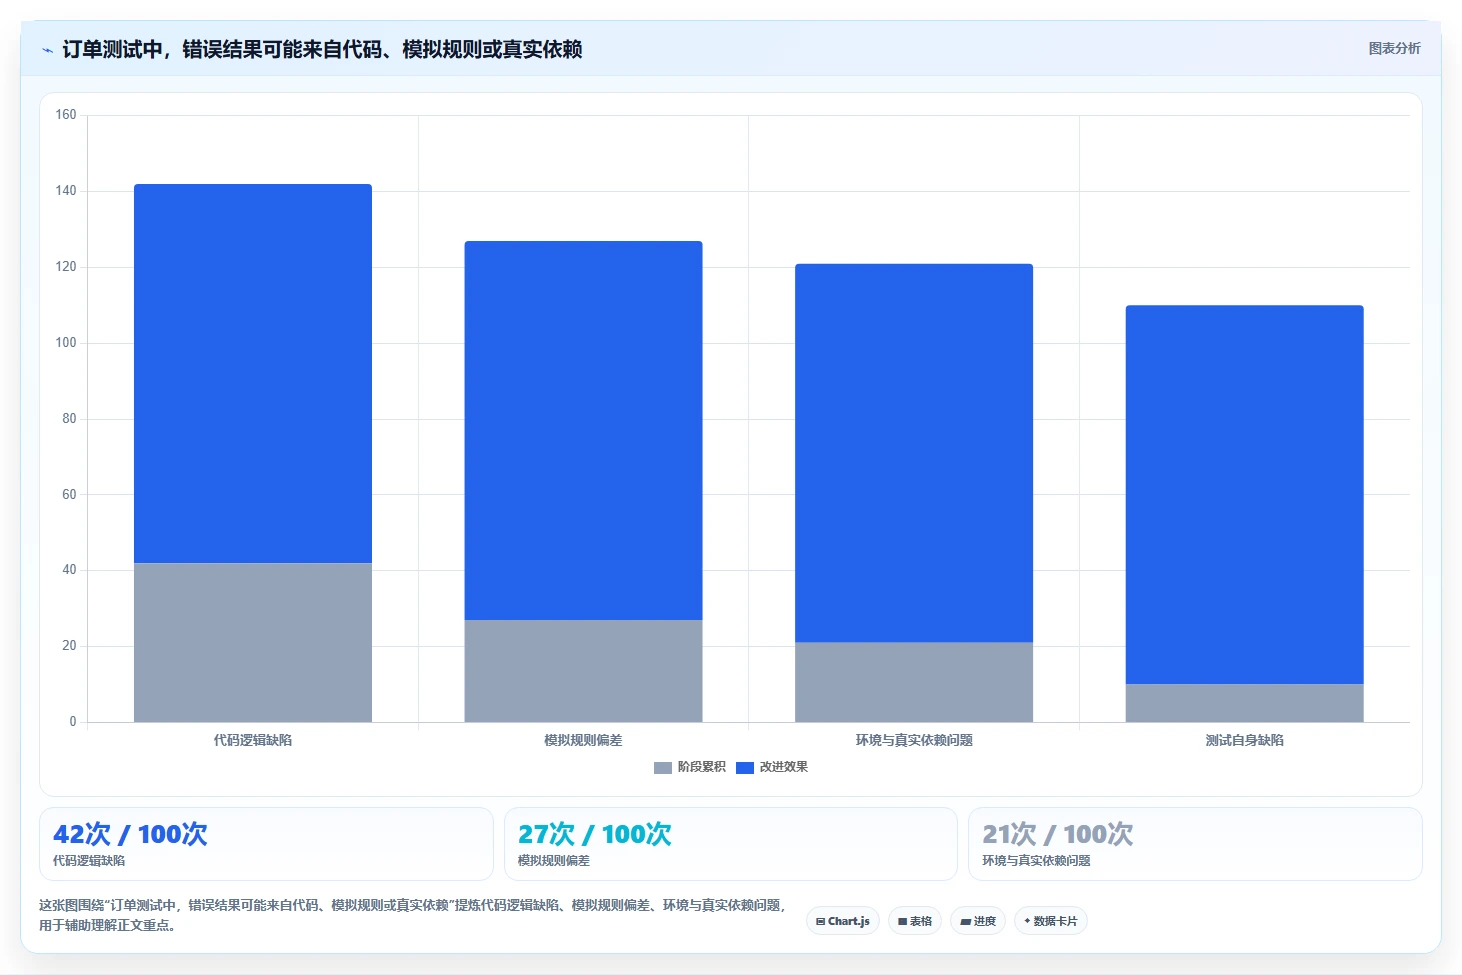The height and width of the screenshot is (975, 1462).
Task: Click the gray segment of 测试自身缺陷 bar
Action: point(1244,703)
